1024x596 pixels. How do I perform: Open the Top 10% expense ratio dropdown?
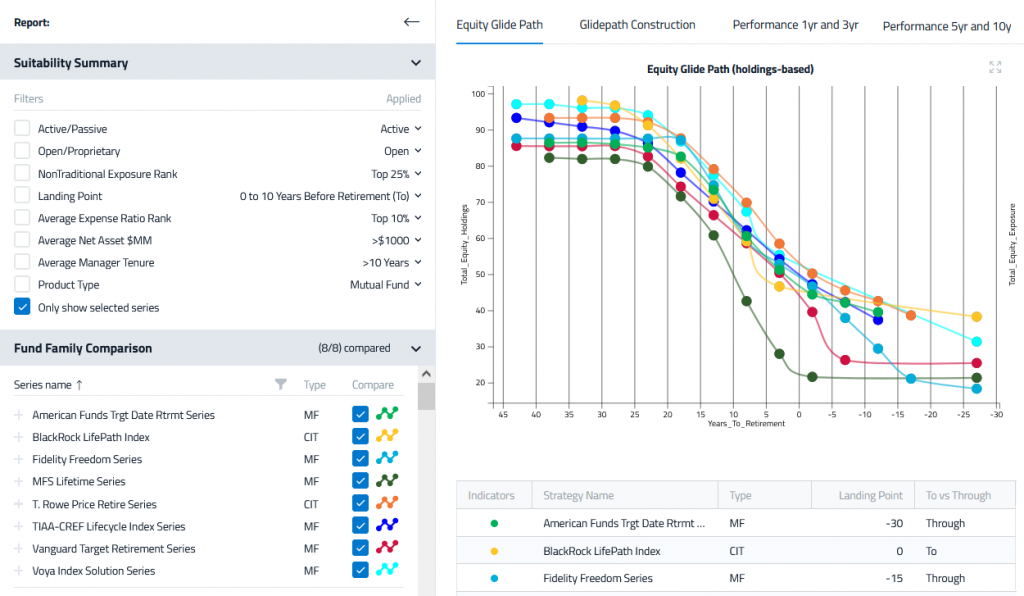pyautogui.click(x=396, y=219)
